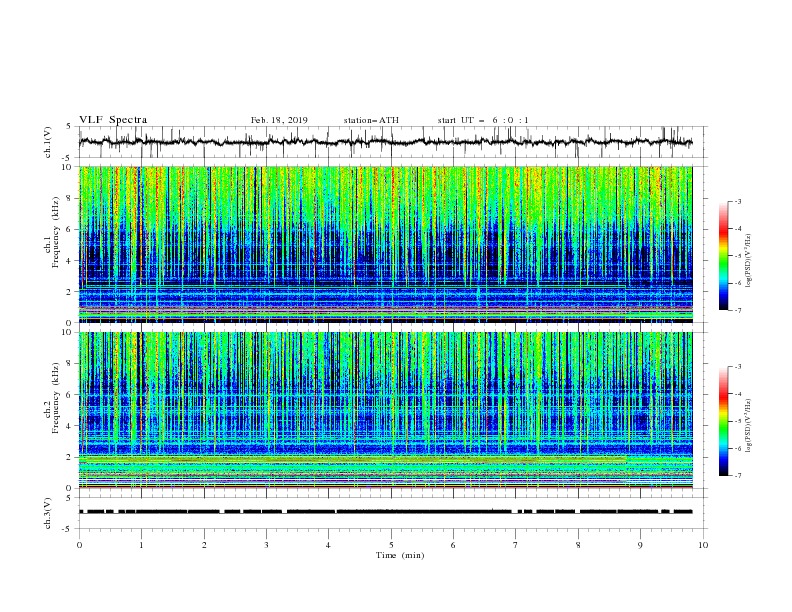Click the "5" tick on ch.1(V) axis
Screen dimensions: 792x612
(x=70, y=127)
